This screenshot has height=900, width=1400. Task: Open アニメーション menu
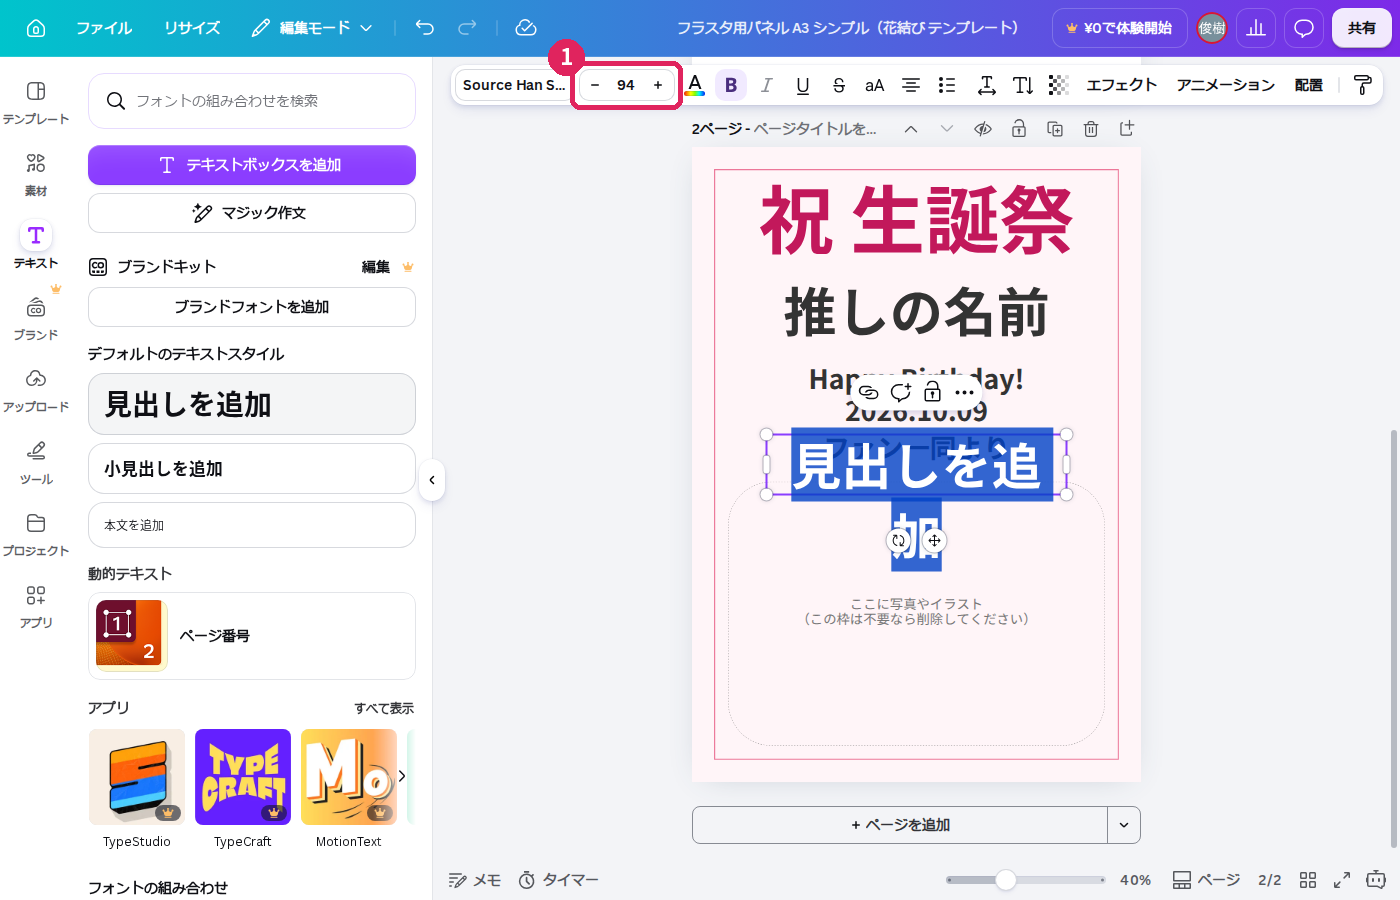tap(1225, 85)
